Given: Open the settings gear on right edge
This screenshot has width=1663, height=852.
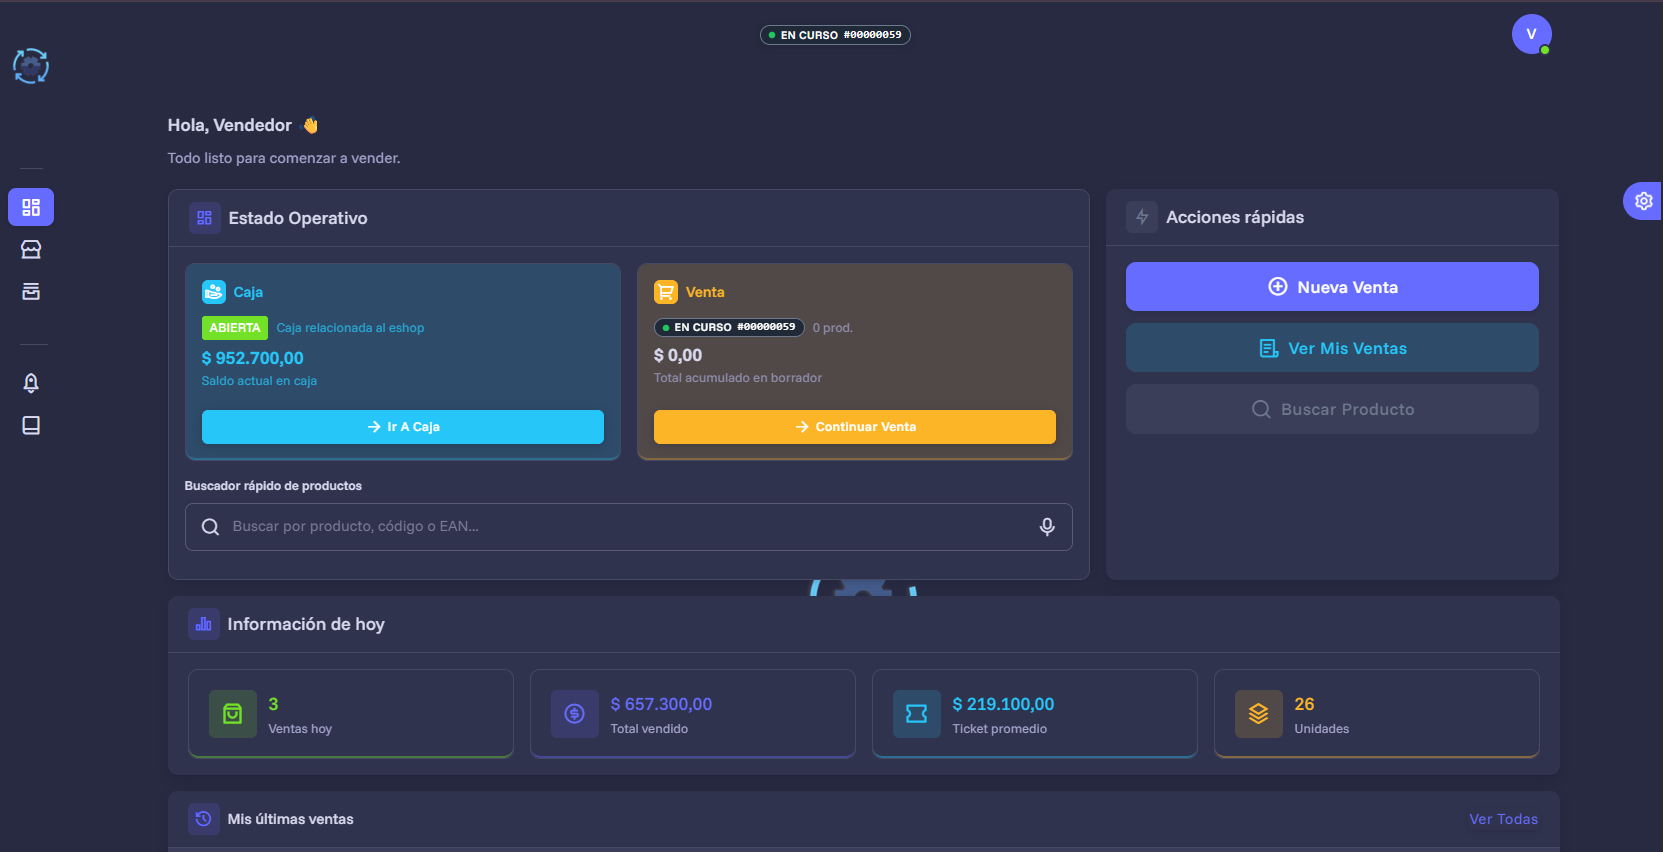Looking at the screenshot, I should tap(1643, 201).
